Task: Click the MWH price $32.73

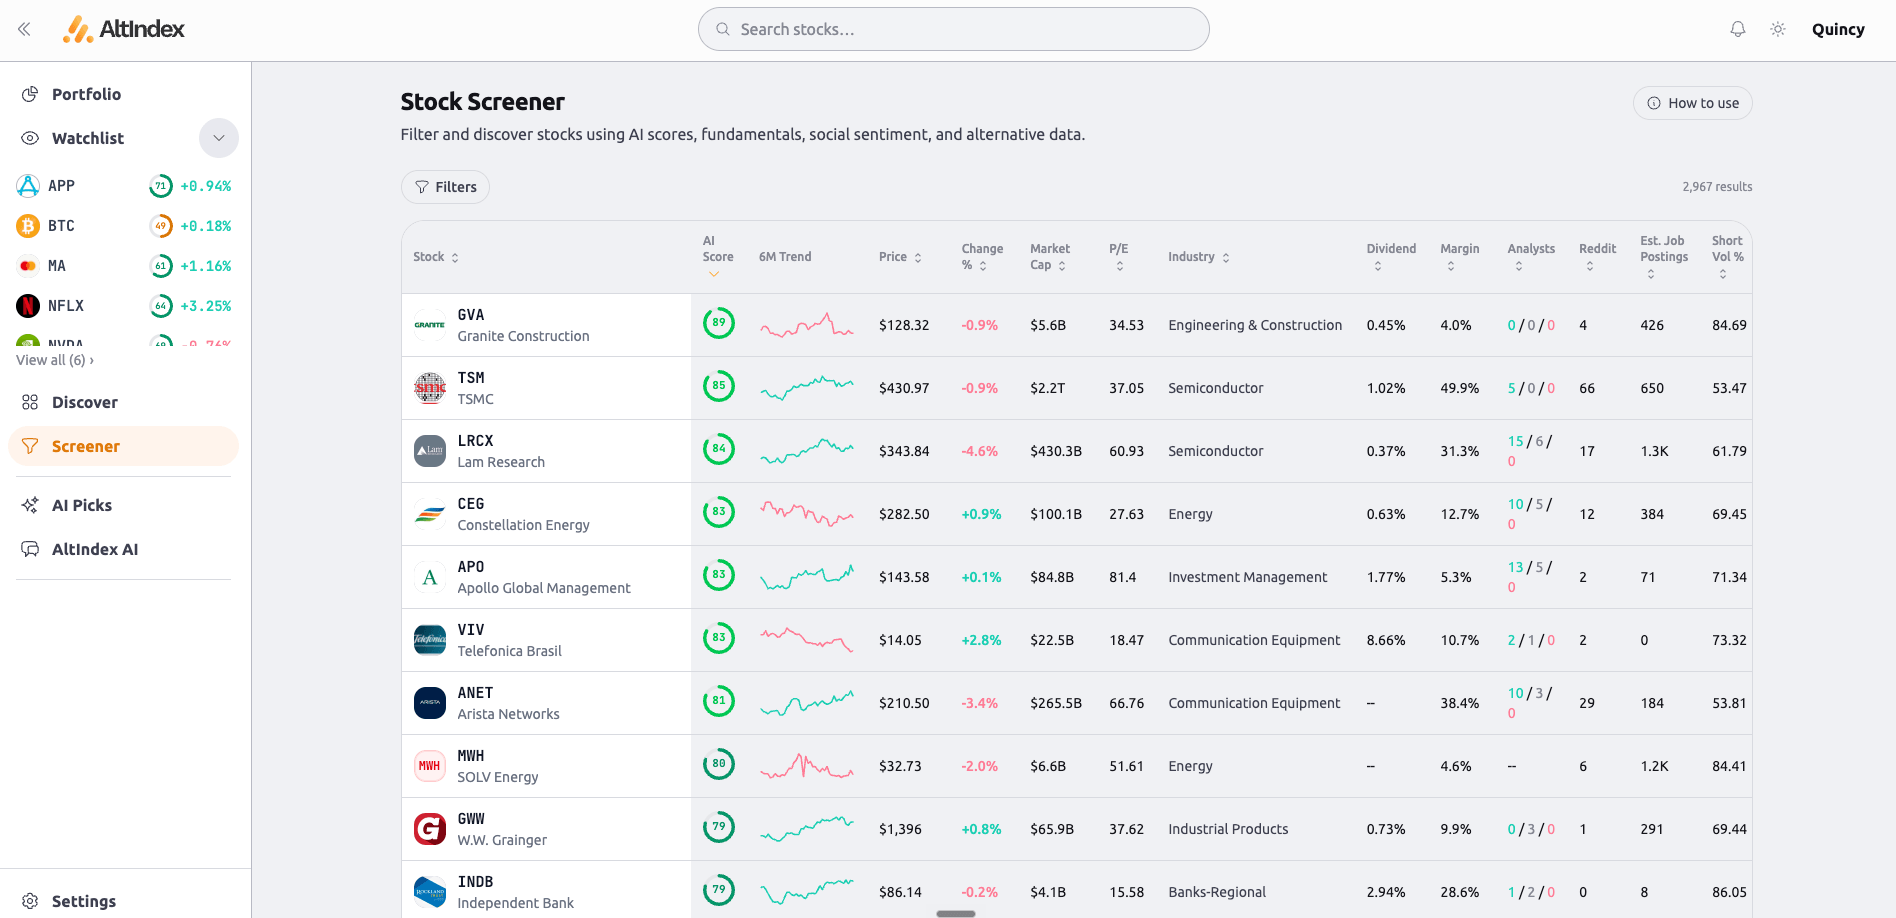Action: click(900, 766)
